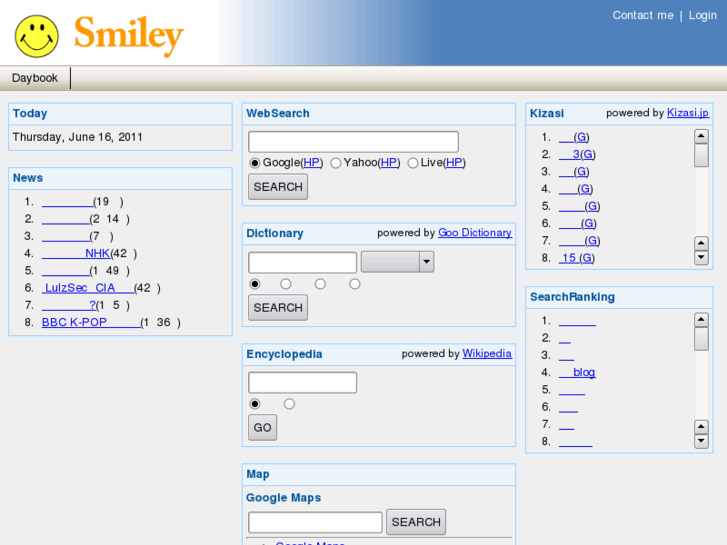
Task: Click the Encyclopedia text input field
Action: (x=302, y=383)
